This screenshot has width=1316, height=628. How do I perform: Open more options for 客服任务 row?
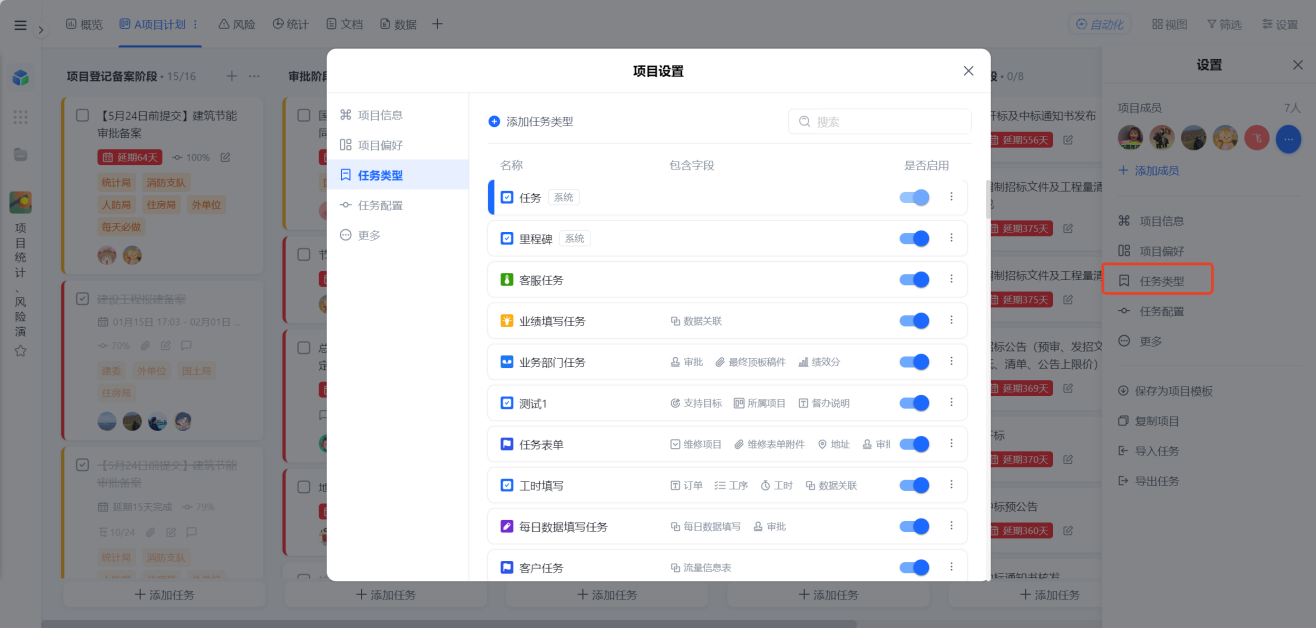click(x=951, y=279)
